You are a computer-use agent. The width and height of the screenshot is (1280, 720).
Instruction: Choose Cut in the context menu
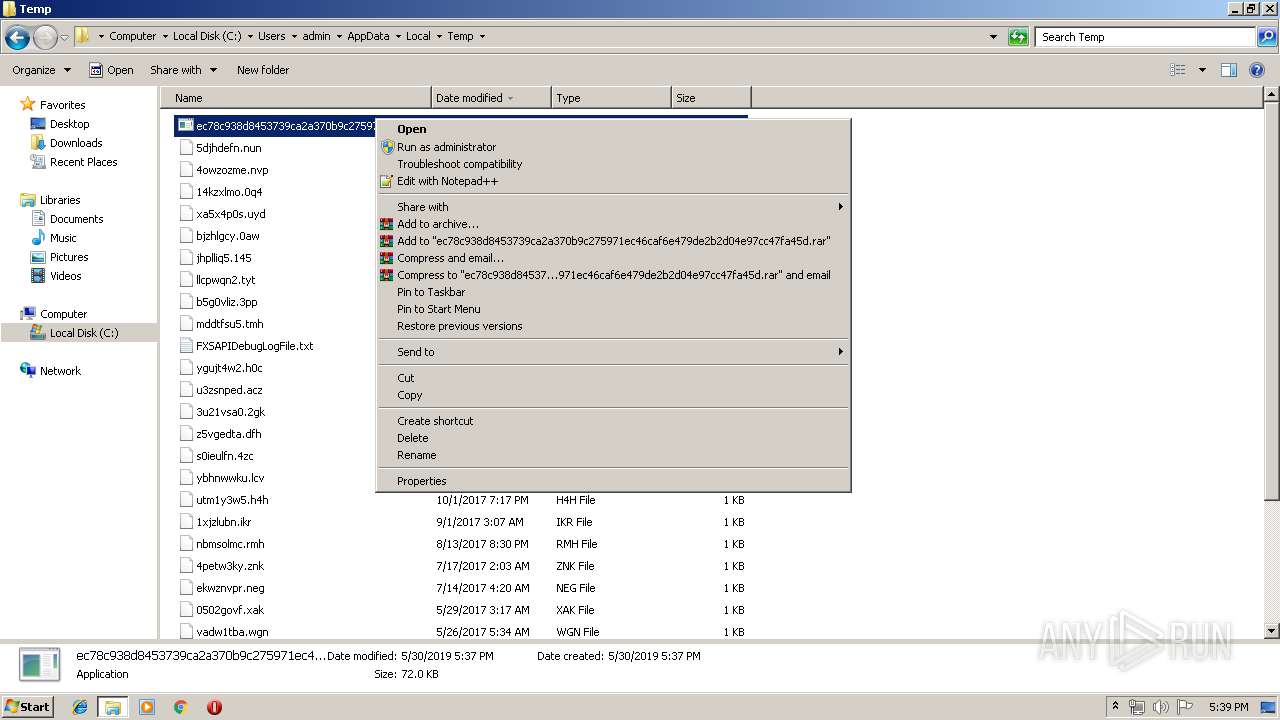613,378
